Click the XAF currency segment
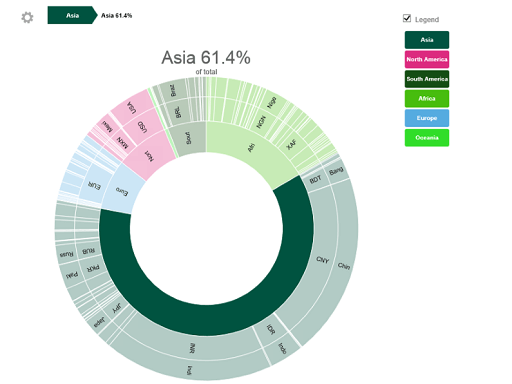512x384 pixels. [x=291, y=145]
